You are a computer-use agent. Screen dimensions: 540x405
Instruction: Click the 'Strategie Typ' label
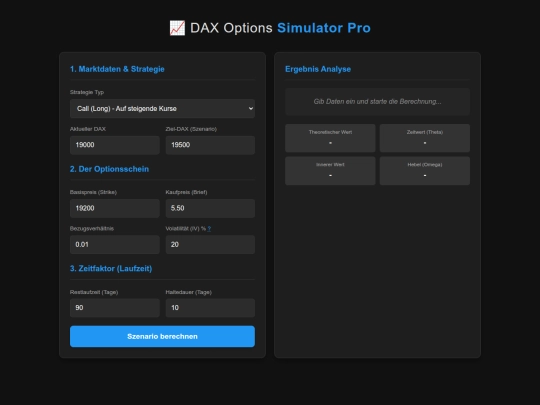point(87,92)
